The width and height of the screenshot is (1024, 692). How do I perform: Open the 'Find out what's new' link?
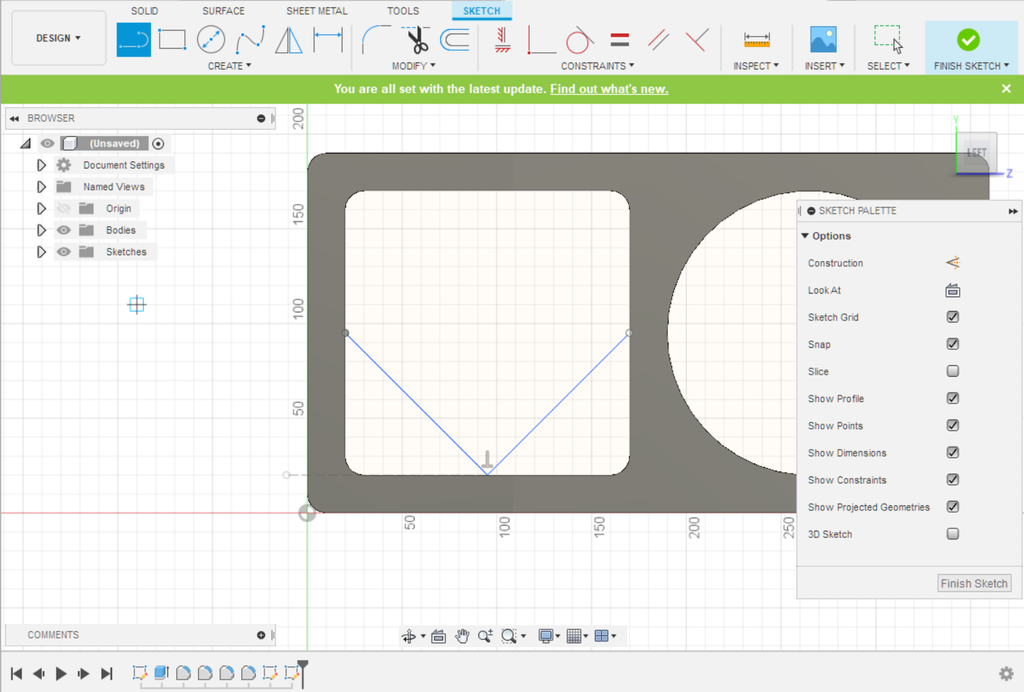(609, 89)
